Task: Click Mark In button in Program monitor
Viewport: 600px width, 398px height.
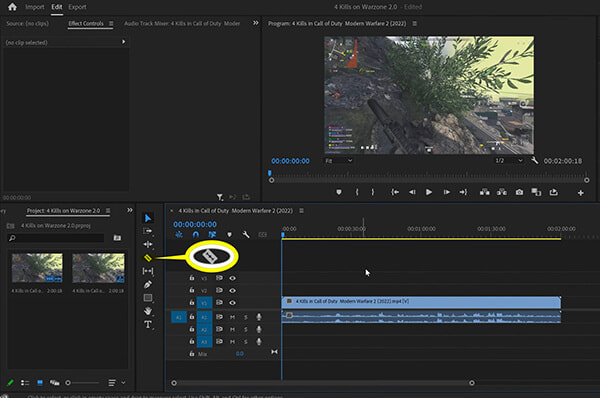Action: [x=357, y=192]
